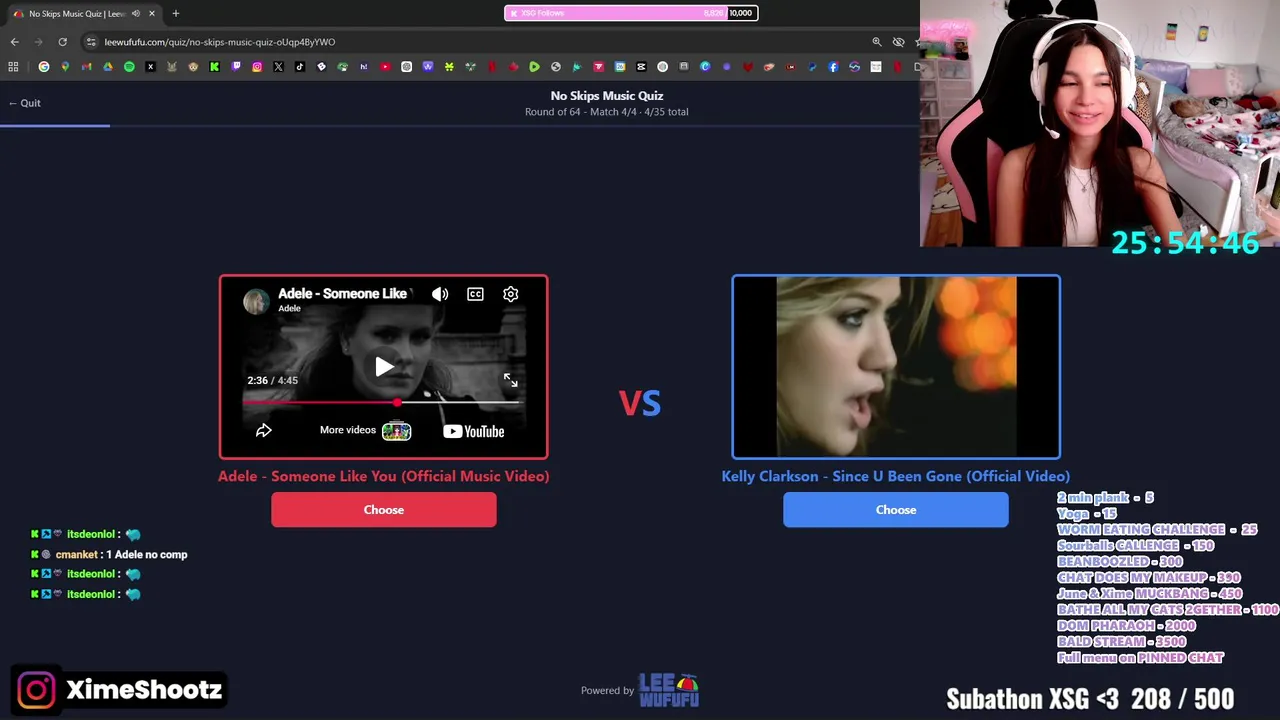1280x720 pixels.
Task: Choose Kelly Clarkson - Since U Been Gone
Action: (x=896, y=510)
